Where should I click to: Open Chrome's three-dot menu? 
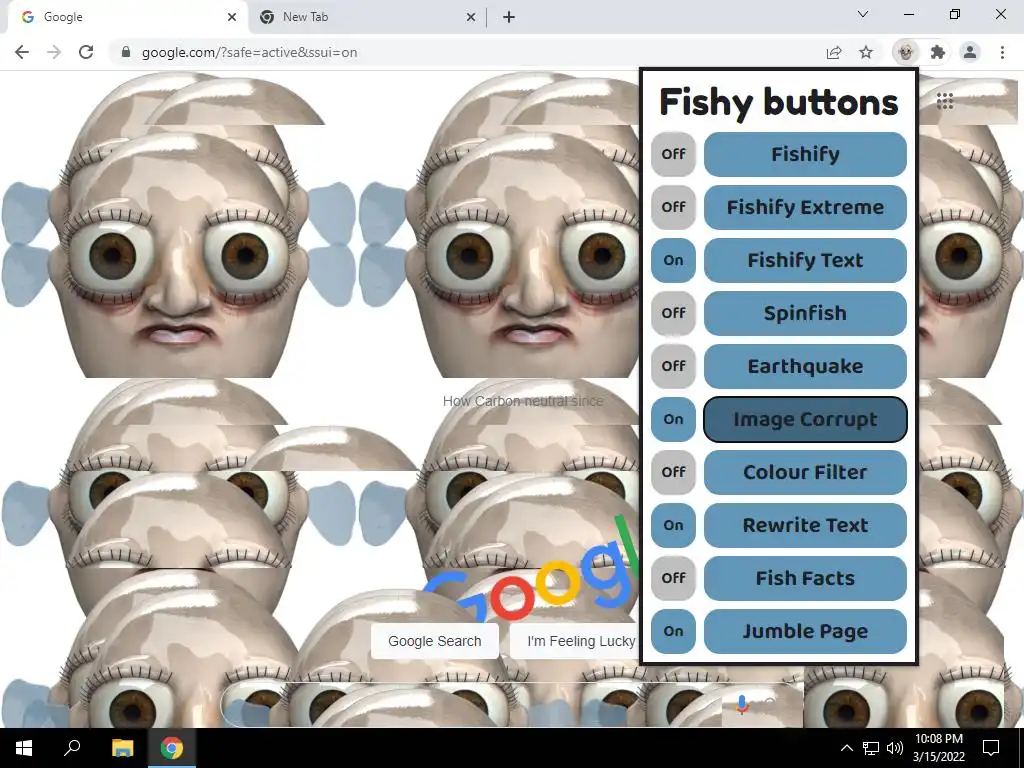1002,52
